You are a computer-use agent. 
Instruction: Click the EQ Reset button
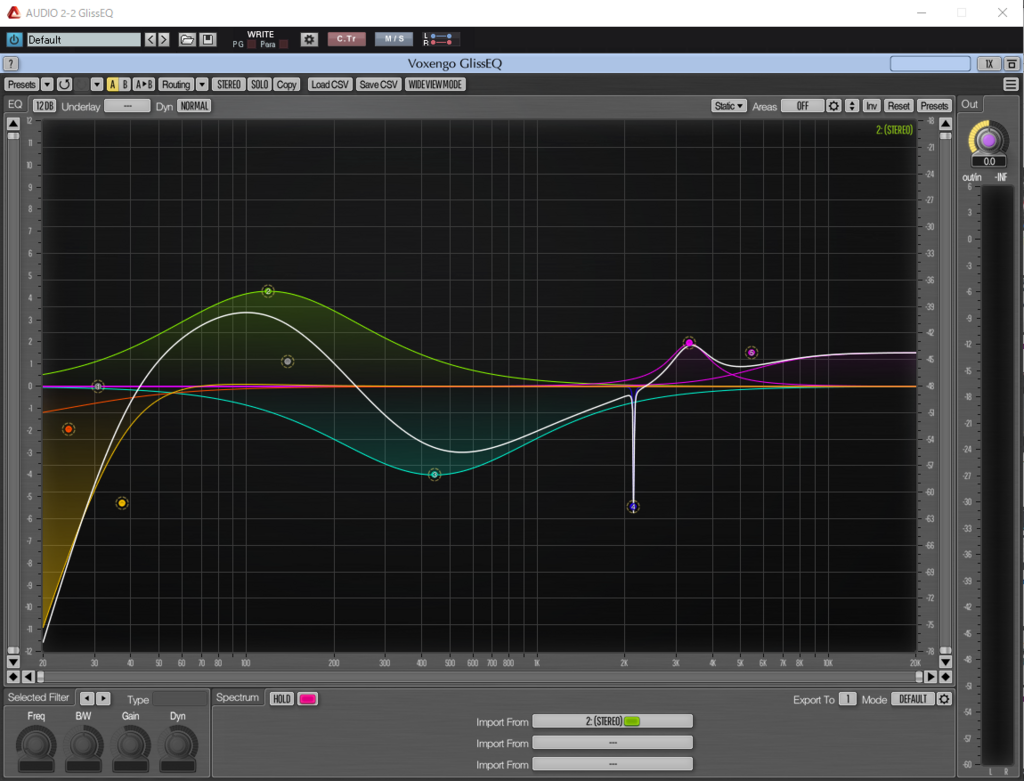[899, 106]
